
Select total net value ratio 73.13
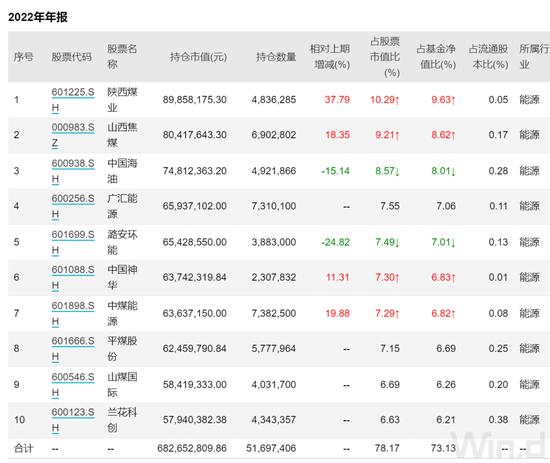tap(443, 449)
